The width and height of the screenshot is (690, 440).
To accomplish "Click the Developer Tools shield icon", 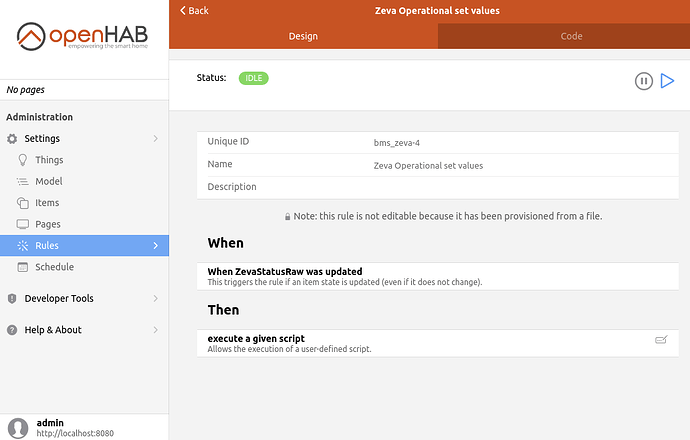I will (12, 299).
